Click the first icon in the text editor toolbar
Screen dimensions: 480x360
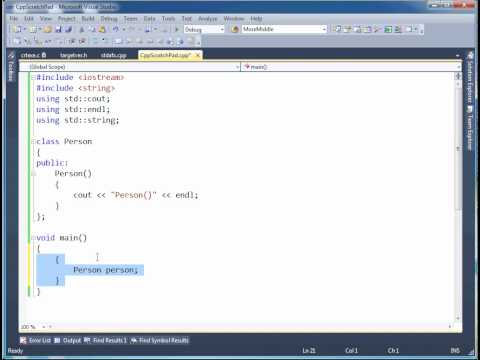click(17, 41)
